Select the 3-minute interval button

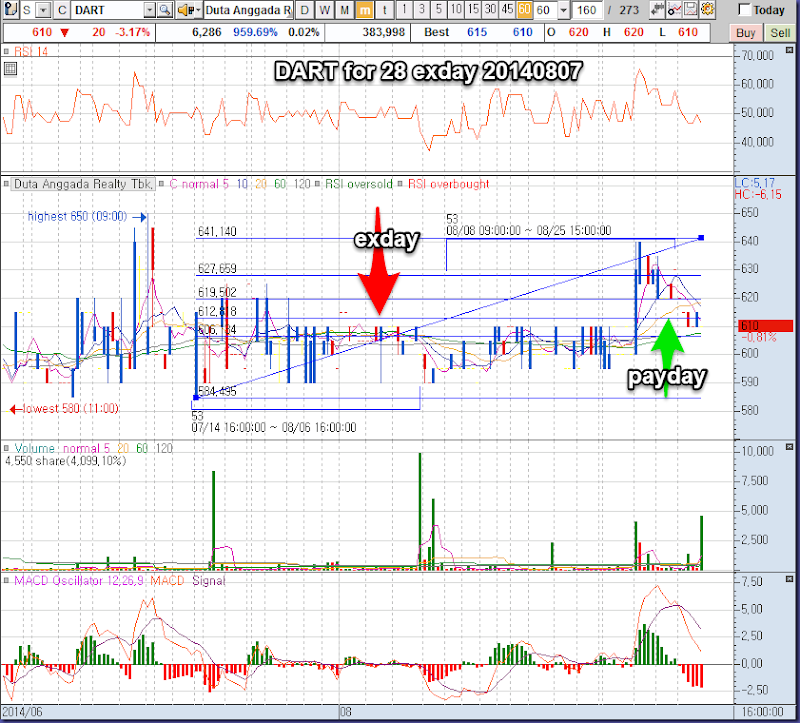pos(421,9)
